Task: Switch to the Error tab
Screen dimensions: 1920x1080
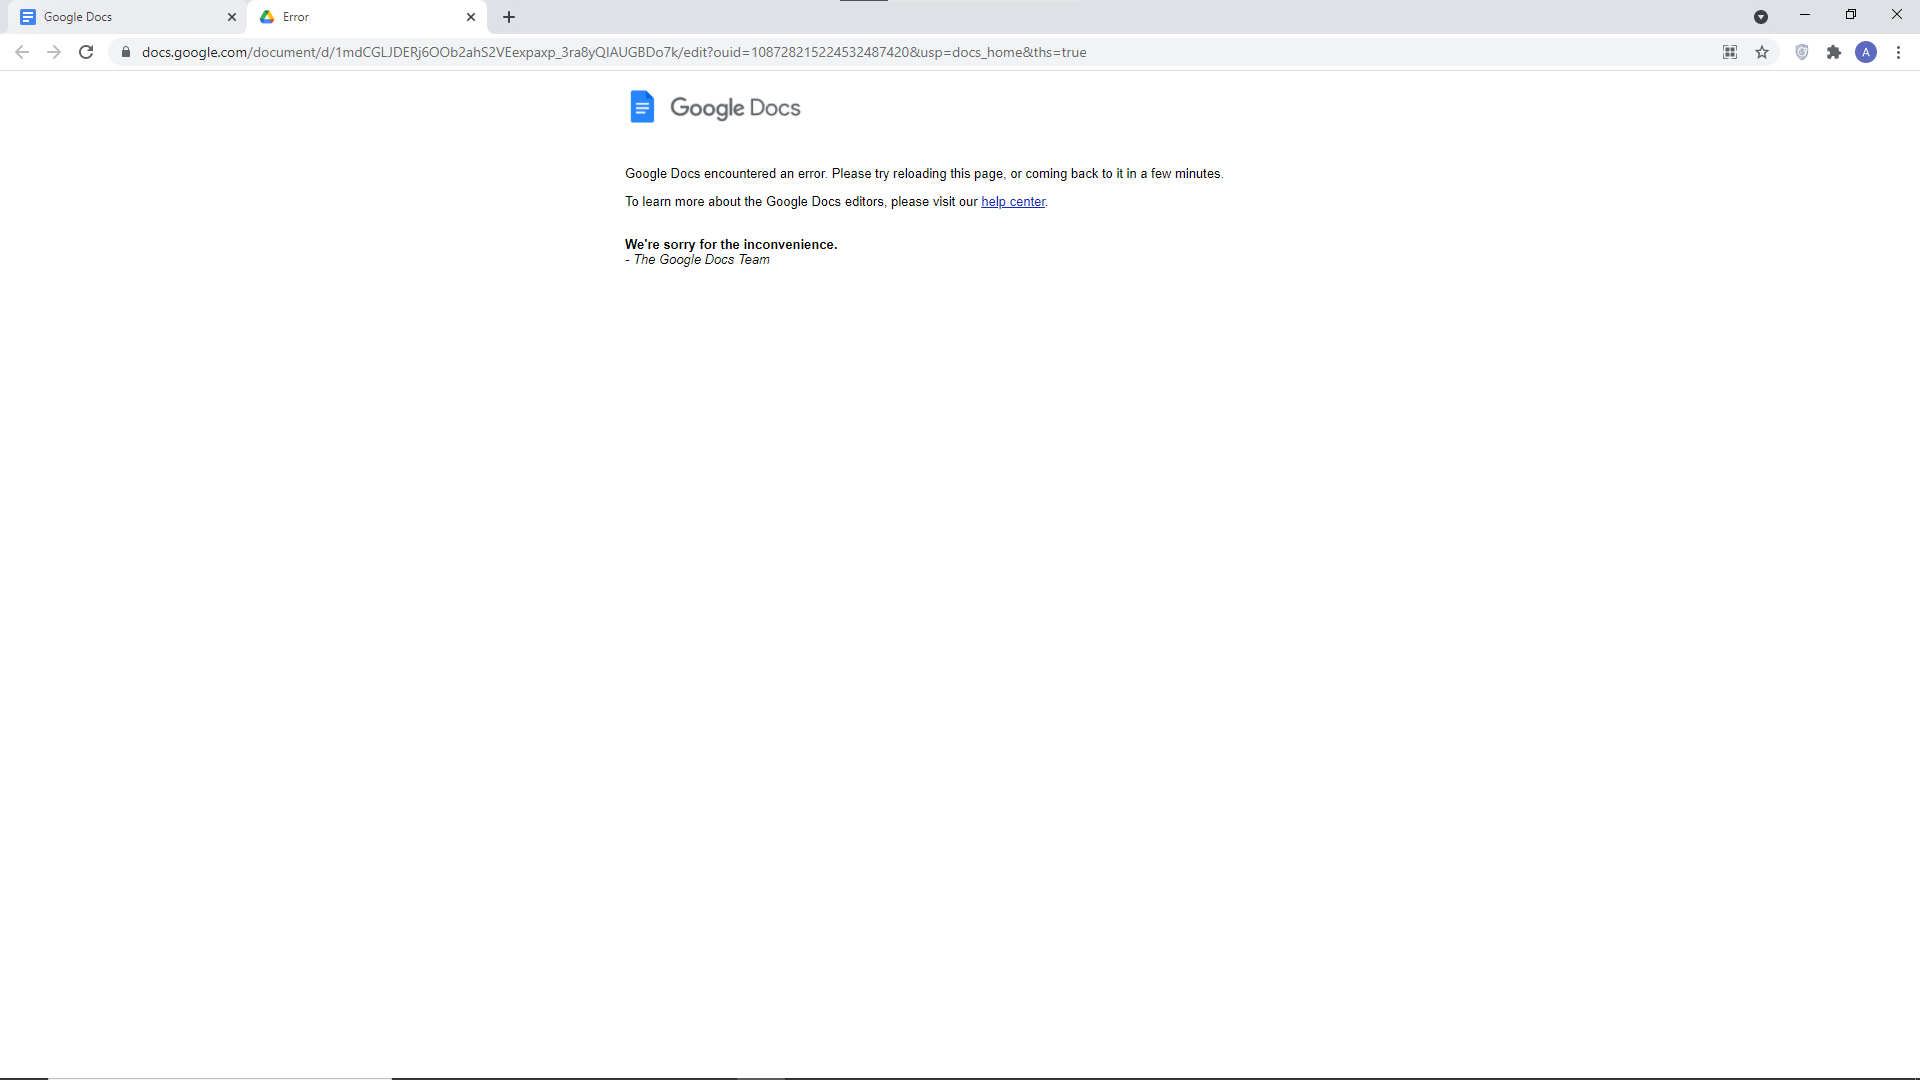Action: [x=365, y=17]
